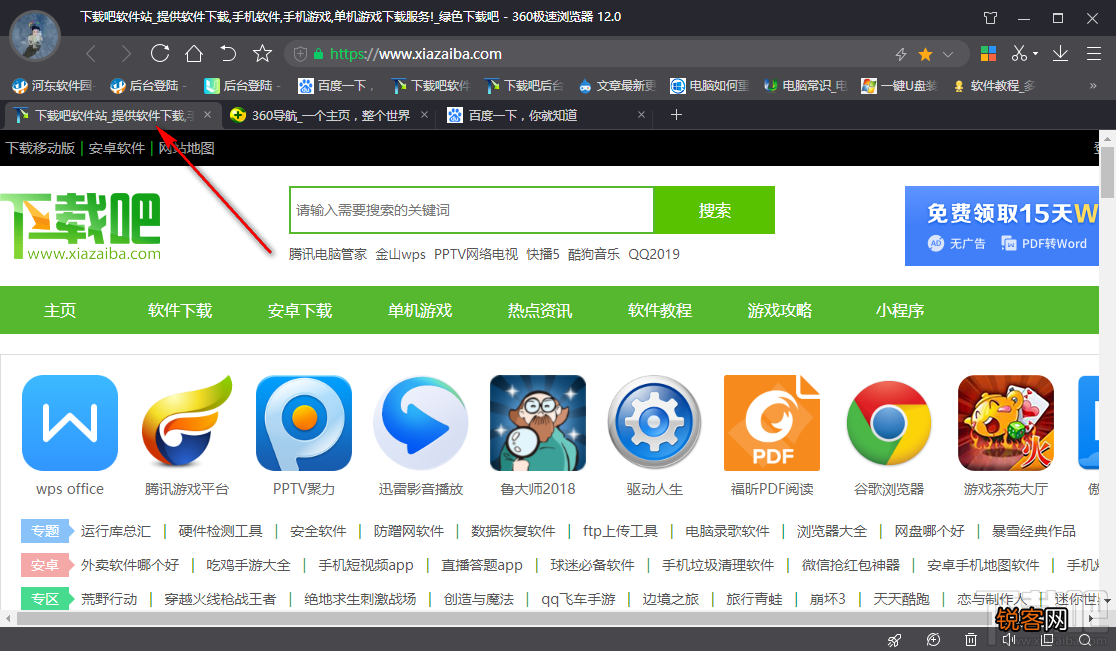This screenshot has height=651, width=1116.
Task: Click the PPTV聚力 app icon
Action: point(304,423)
